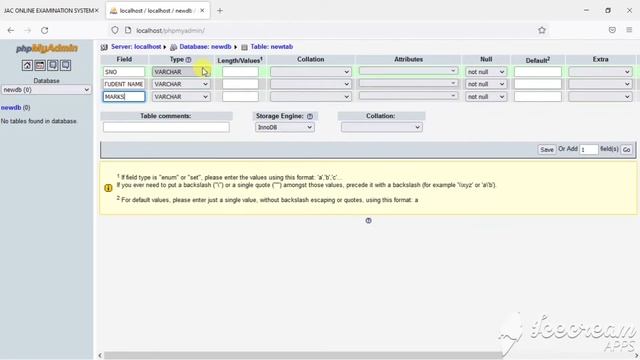Open Type dropdown for MARKS field
Viewport: 640px width, 360px height.
(x=181, y=97)
